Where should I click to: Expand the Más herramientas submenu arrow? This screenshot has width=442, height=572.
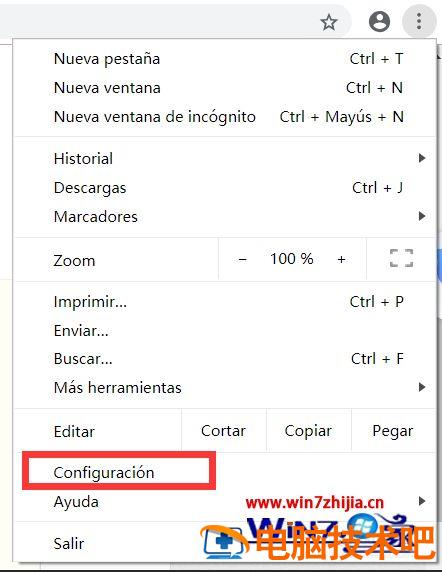click(x=422, y=387)
